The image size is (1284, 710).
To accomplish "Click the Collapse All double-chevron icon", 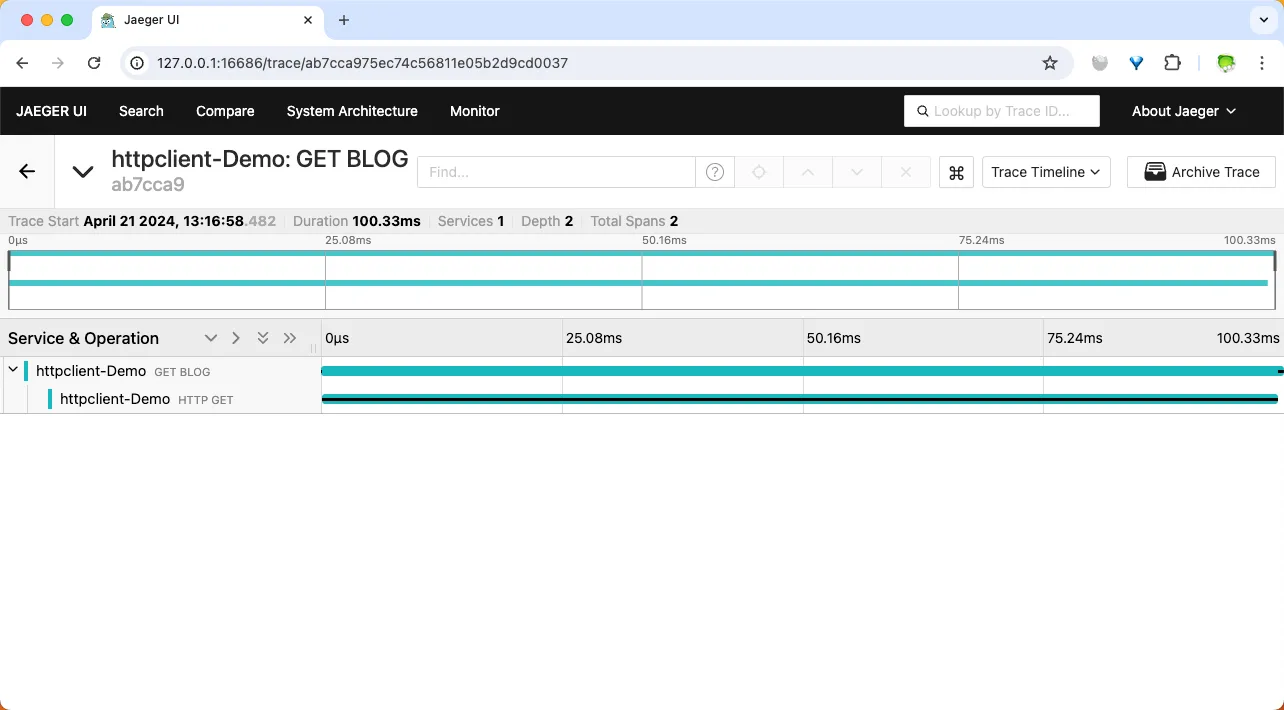I will coord(290,338).
